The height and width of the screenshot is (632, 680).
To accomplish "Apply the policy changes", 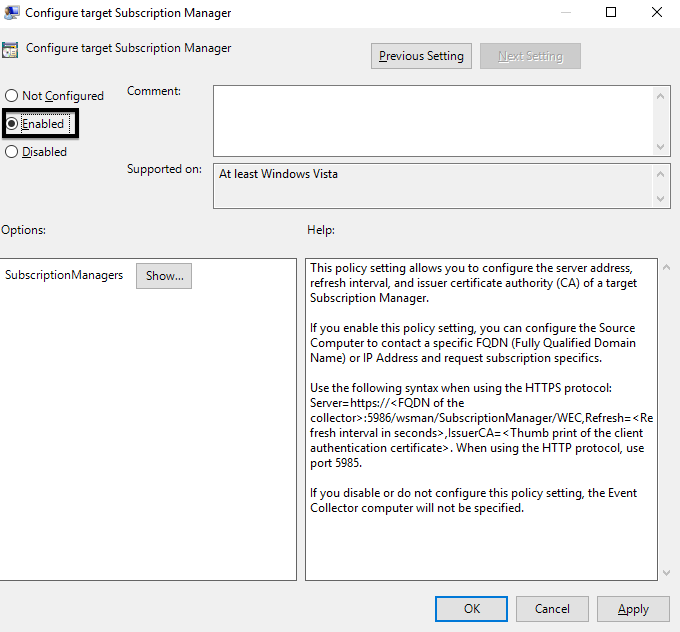I will (633, 609).
